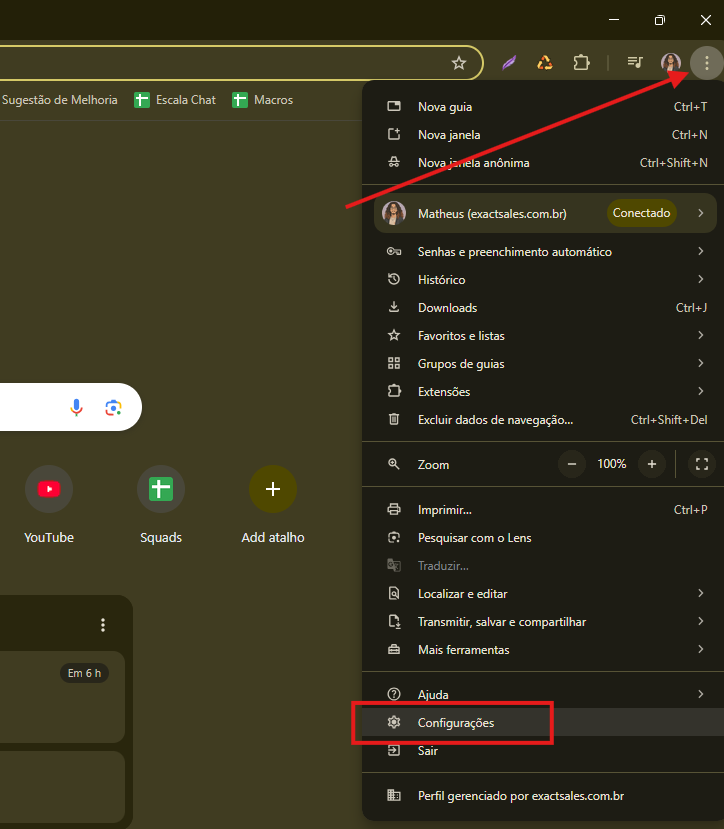Open media controls icon in toolbar
The image size is (724, 829).
[635, 63]
